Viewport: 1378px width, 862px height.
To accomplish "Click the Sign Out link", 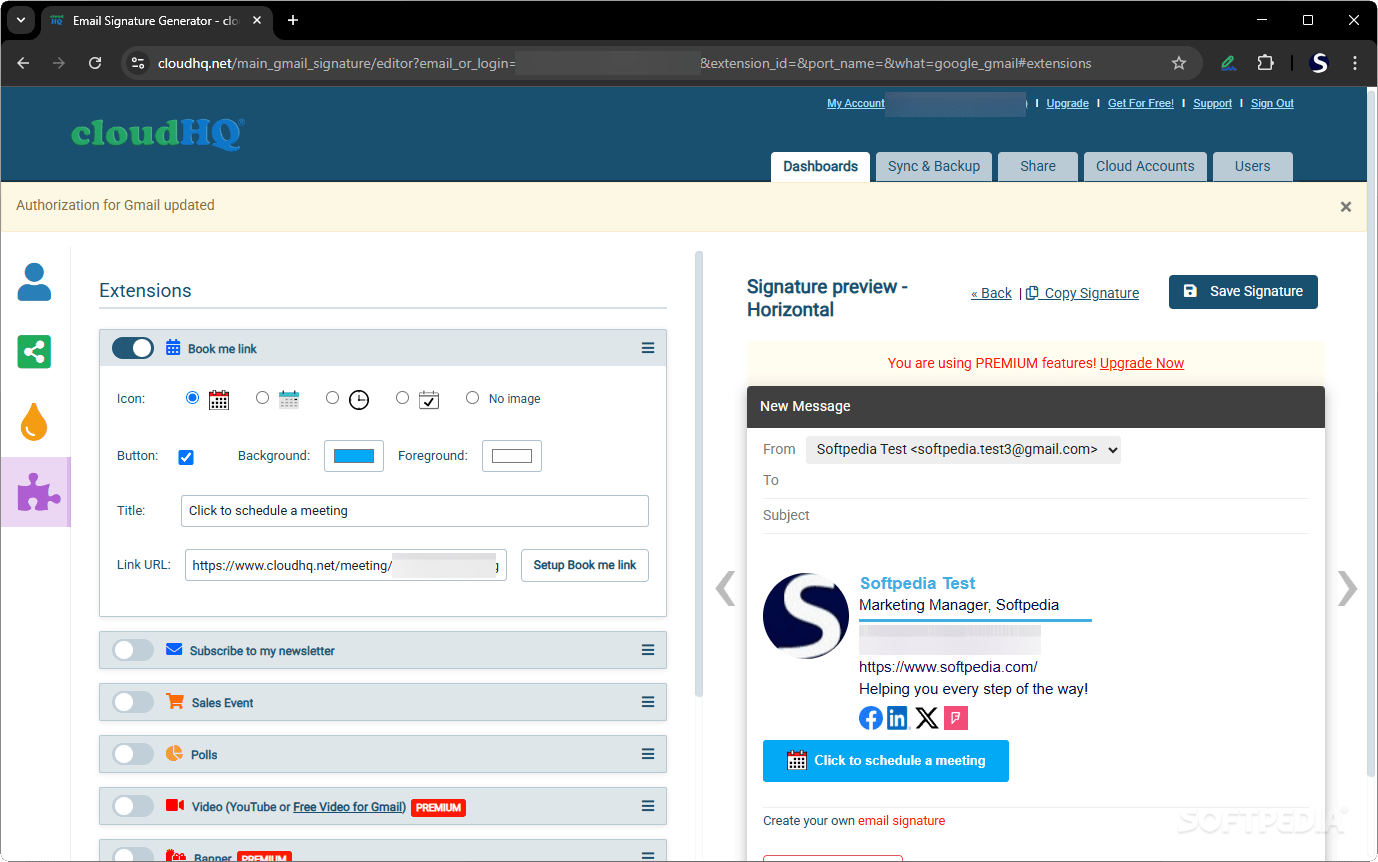I will 1272,103.
